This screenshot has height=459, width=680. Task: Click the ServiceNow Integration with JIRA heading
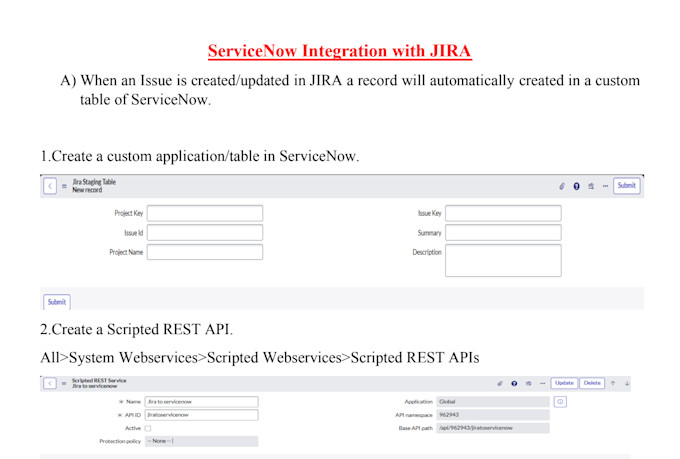(340, 51)
